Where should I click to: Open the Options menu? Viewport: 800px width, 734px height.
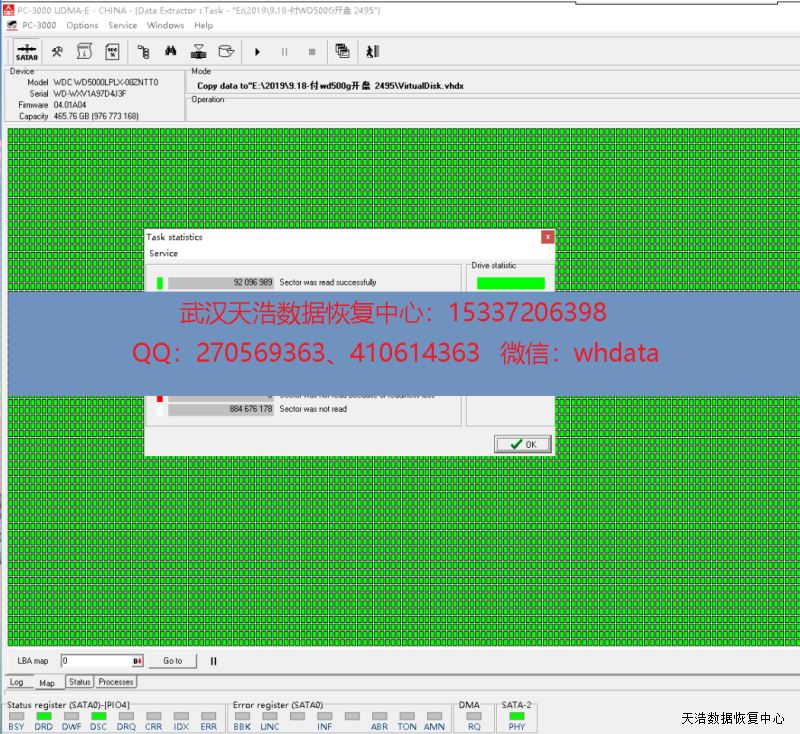tap(82, 25)
